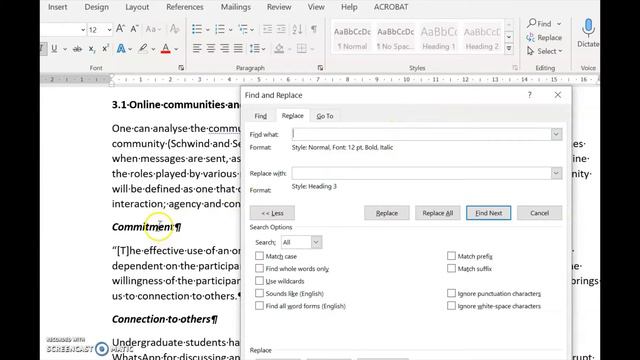Image resolution: width=640 pixels, height=360 pixels.
Task: Collapse options with << Less button
Action: [x=272, y=213]
